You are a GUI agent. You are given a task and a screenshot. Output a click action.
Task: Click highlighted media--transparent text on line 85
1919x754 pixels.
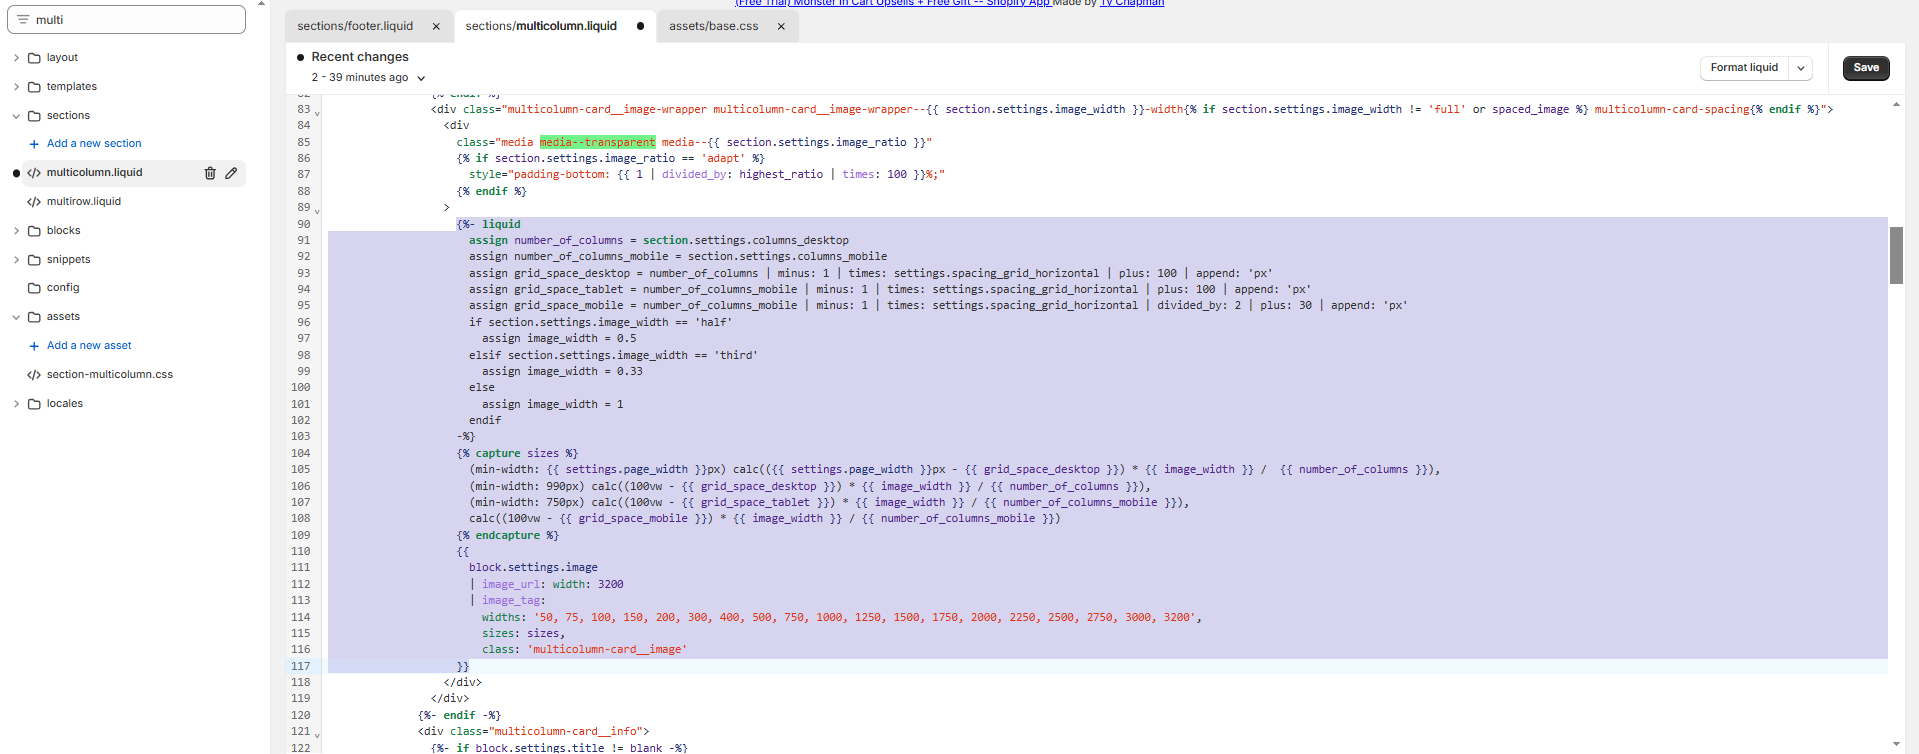coord(597,142)
